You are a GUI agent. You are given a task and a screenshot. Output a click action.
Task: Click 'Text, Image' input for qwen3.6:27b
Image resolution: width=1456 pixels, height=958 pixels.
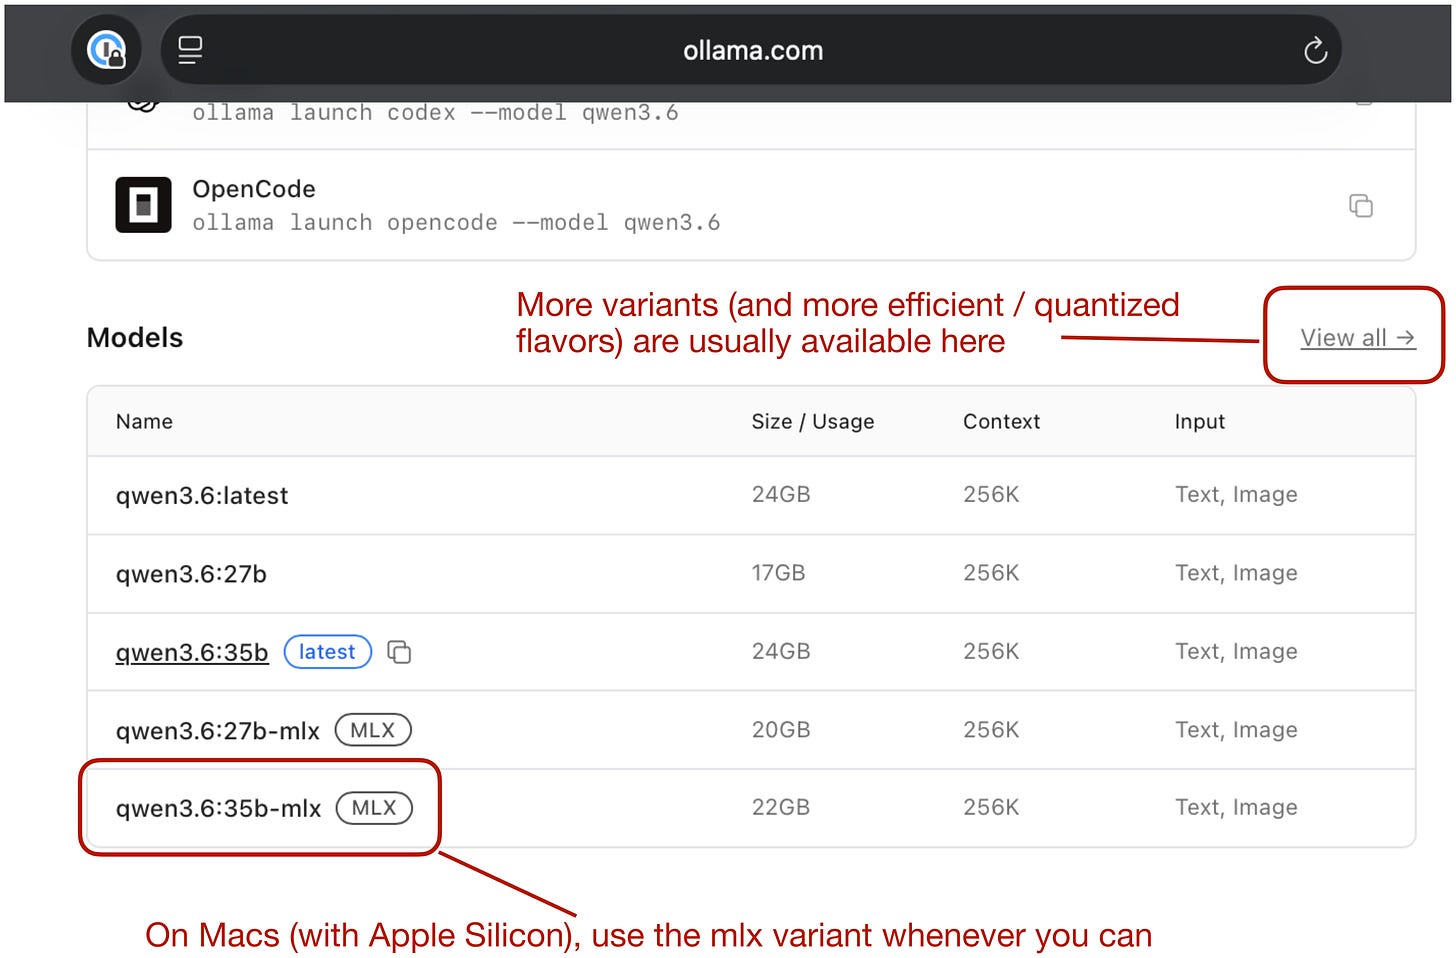pos(1236,573)
